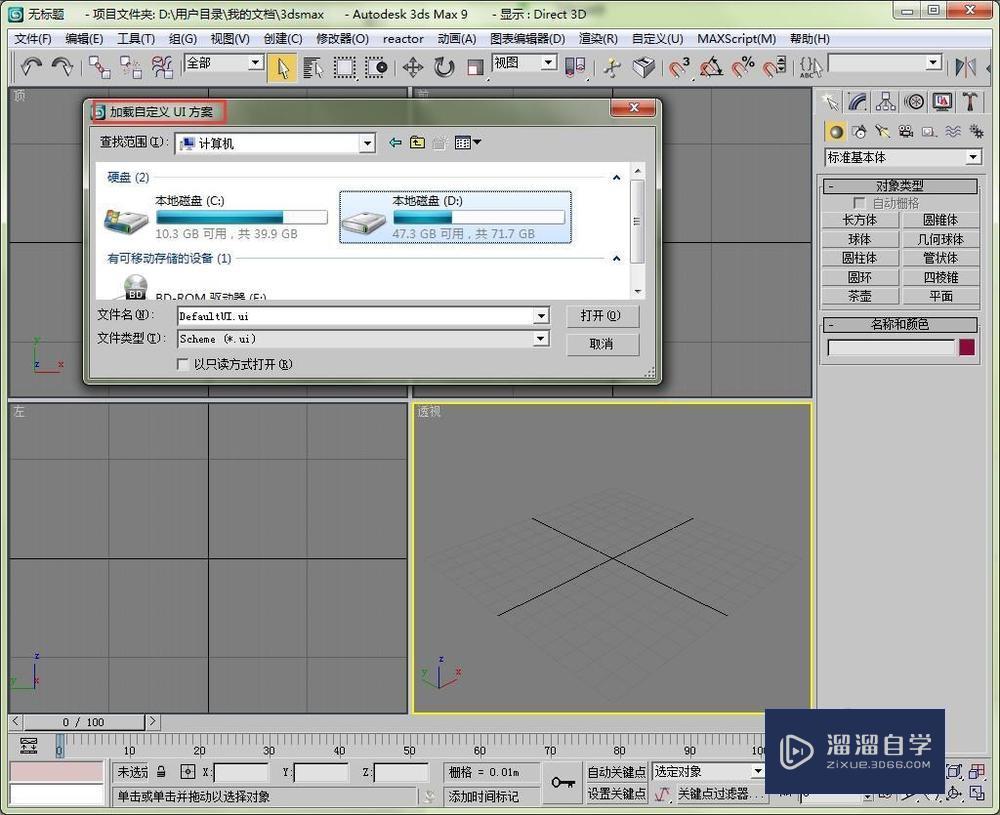Open the Utilities panel (hammer icon)
The image size is (1000, 815).
[x=970, y=101]
